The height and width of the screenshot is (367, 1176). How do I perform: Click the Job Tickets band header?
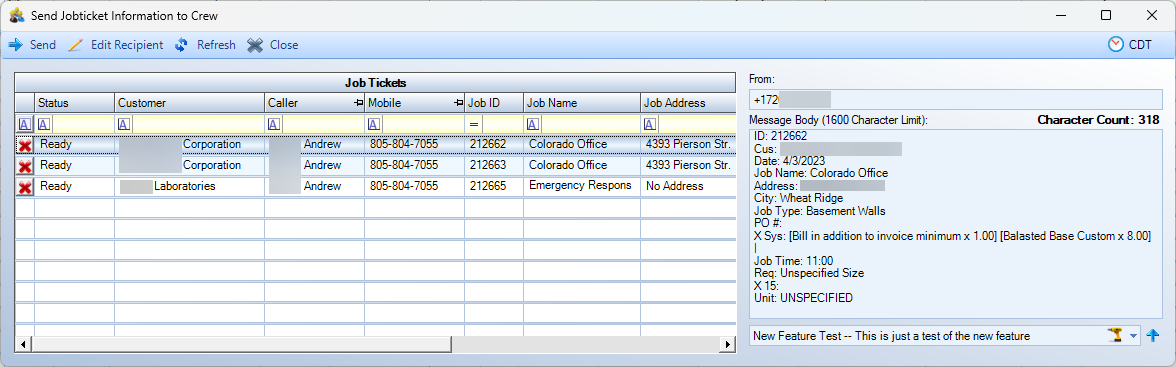tap(375, 83)
